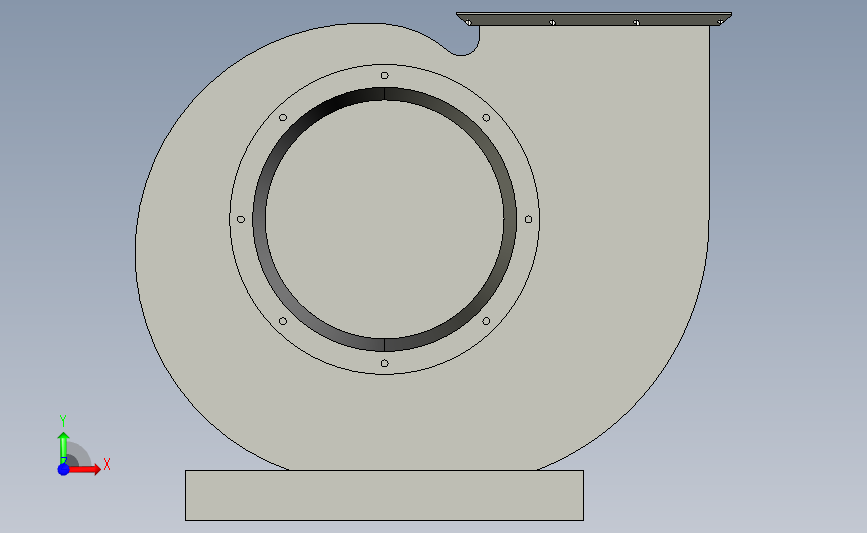Select the leftmost bolt hole on the inlet flange
Image resolution: width=867 pixels, height=533 pixels.
click(x=241, y=220)
